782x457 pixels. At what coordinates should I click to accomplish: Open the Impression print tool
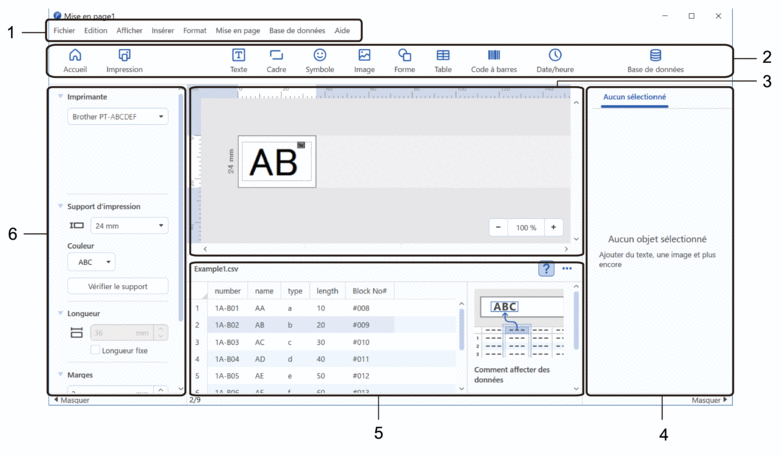pyautogui.click(x=124, y=56)
